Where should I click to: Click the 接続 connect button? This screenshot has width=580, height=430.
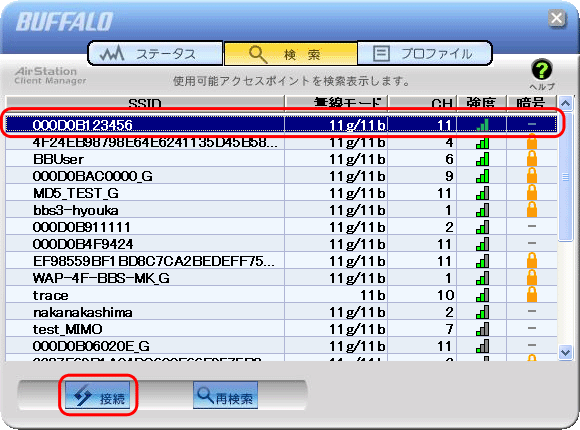98,395
